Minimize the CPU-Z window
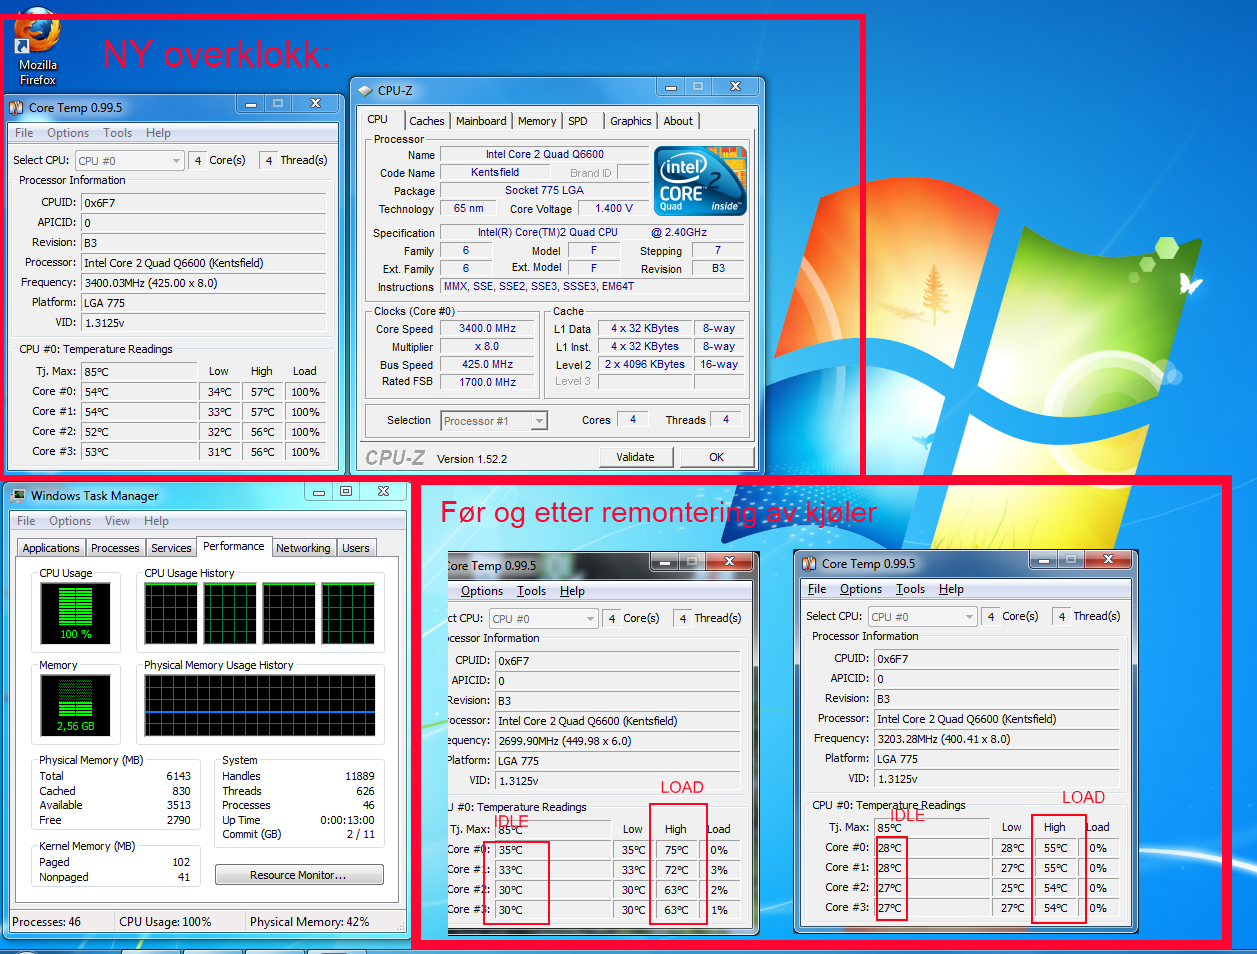1257x954 pixels. coord(670,88)
